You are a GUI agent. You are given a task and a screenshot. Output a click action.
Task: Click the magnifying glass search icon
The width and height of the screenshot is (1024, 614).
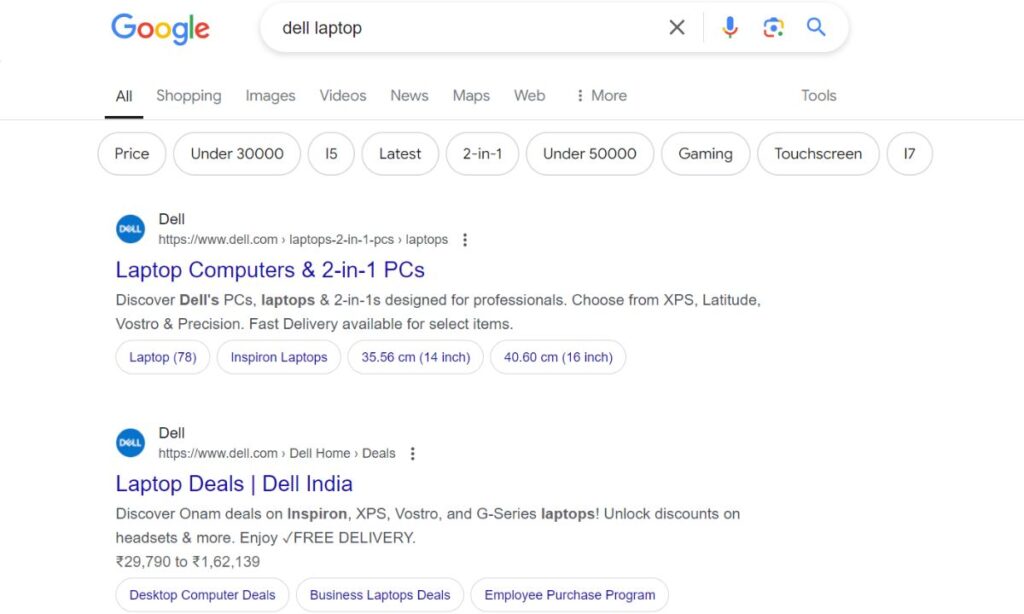click(x=816, y=27)
